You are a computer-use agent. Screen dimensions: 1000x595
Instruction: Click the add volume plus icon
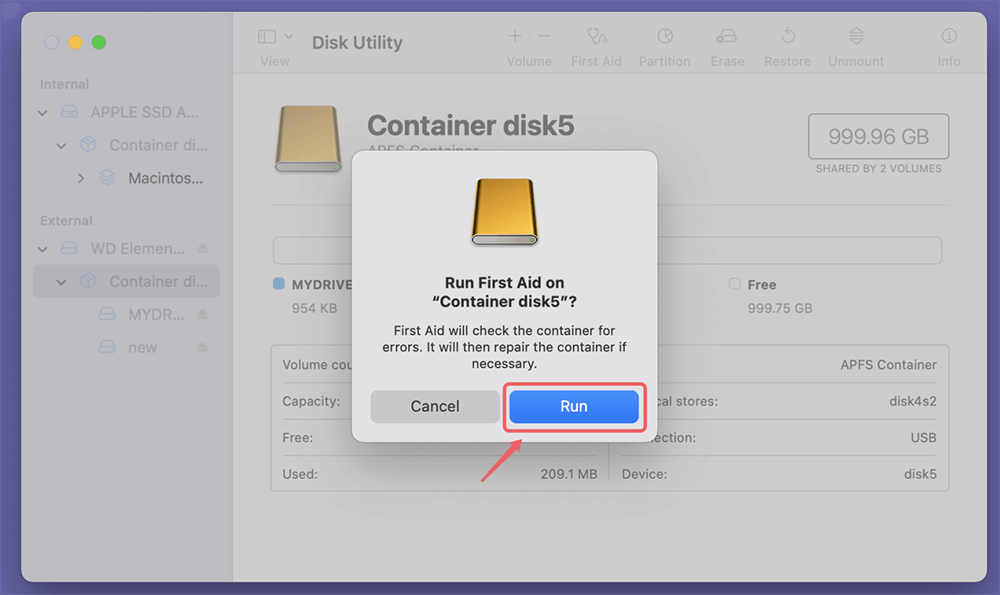515,36
